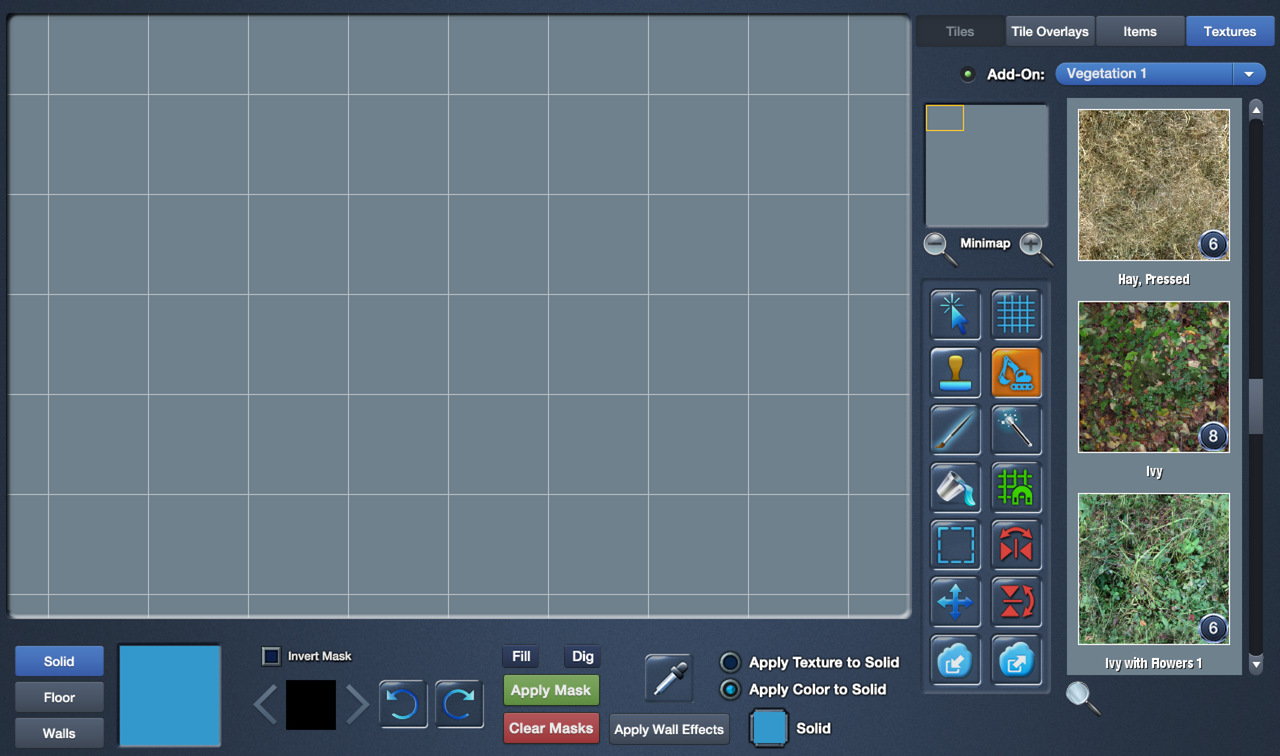
Task: Open the Items tab
Action: point(1139,31)
